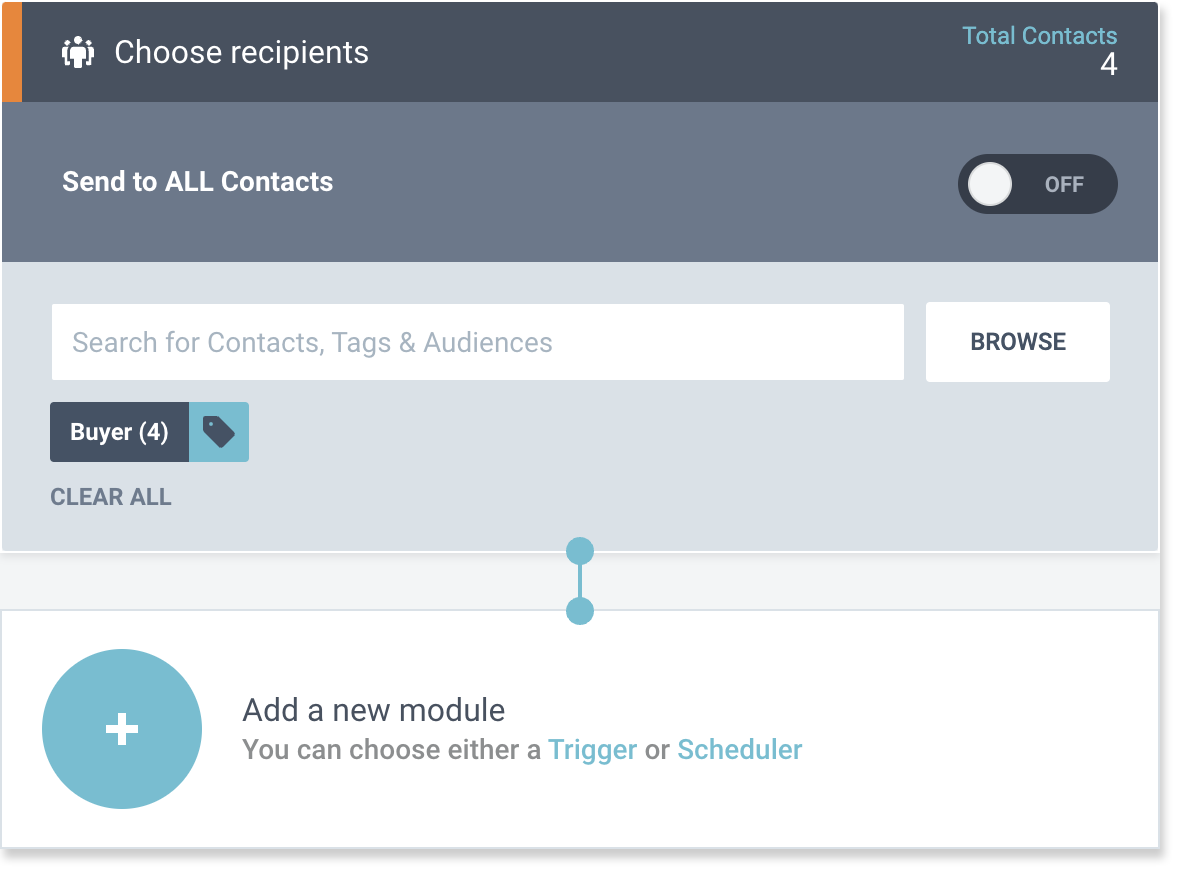Screen dimensions: 1195x883
Task: Click CLEAR ALL to remove recipients
Action: (x=111, y=497)
